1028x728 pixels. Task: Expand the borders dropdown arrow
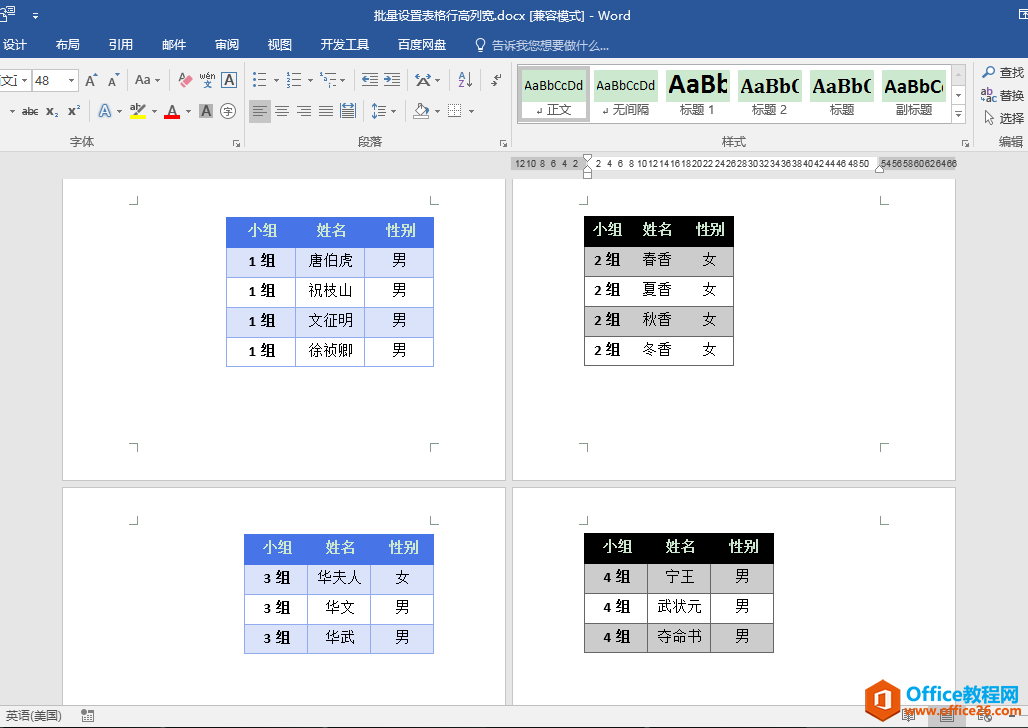pos(471,111)
